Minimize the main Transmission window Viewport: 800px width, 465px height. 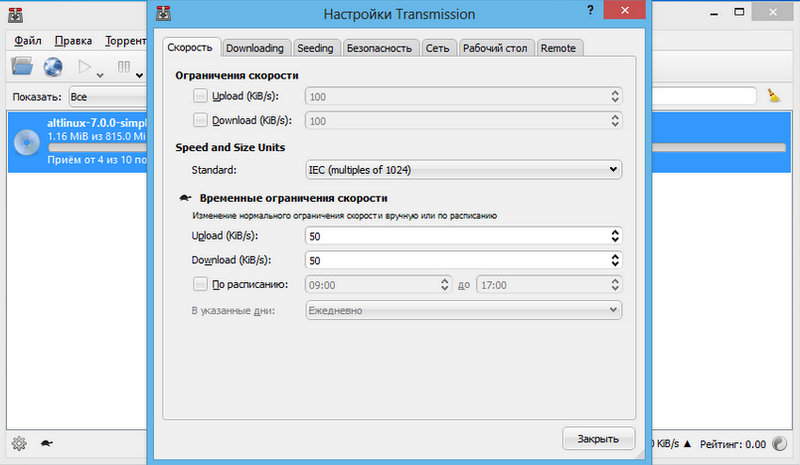click(714, 13)
